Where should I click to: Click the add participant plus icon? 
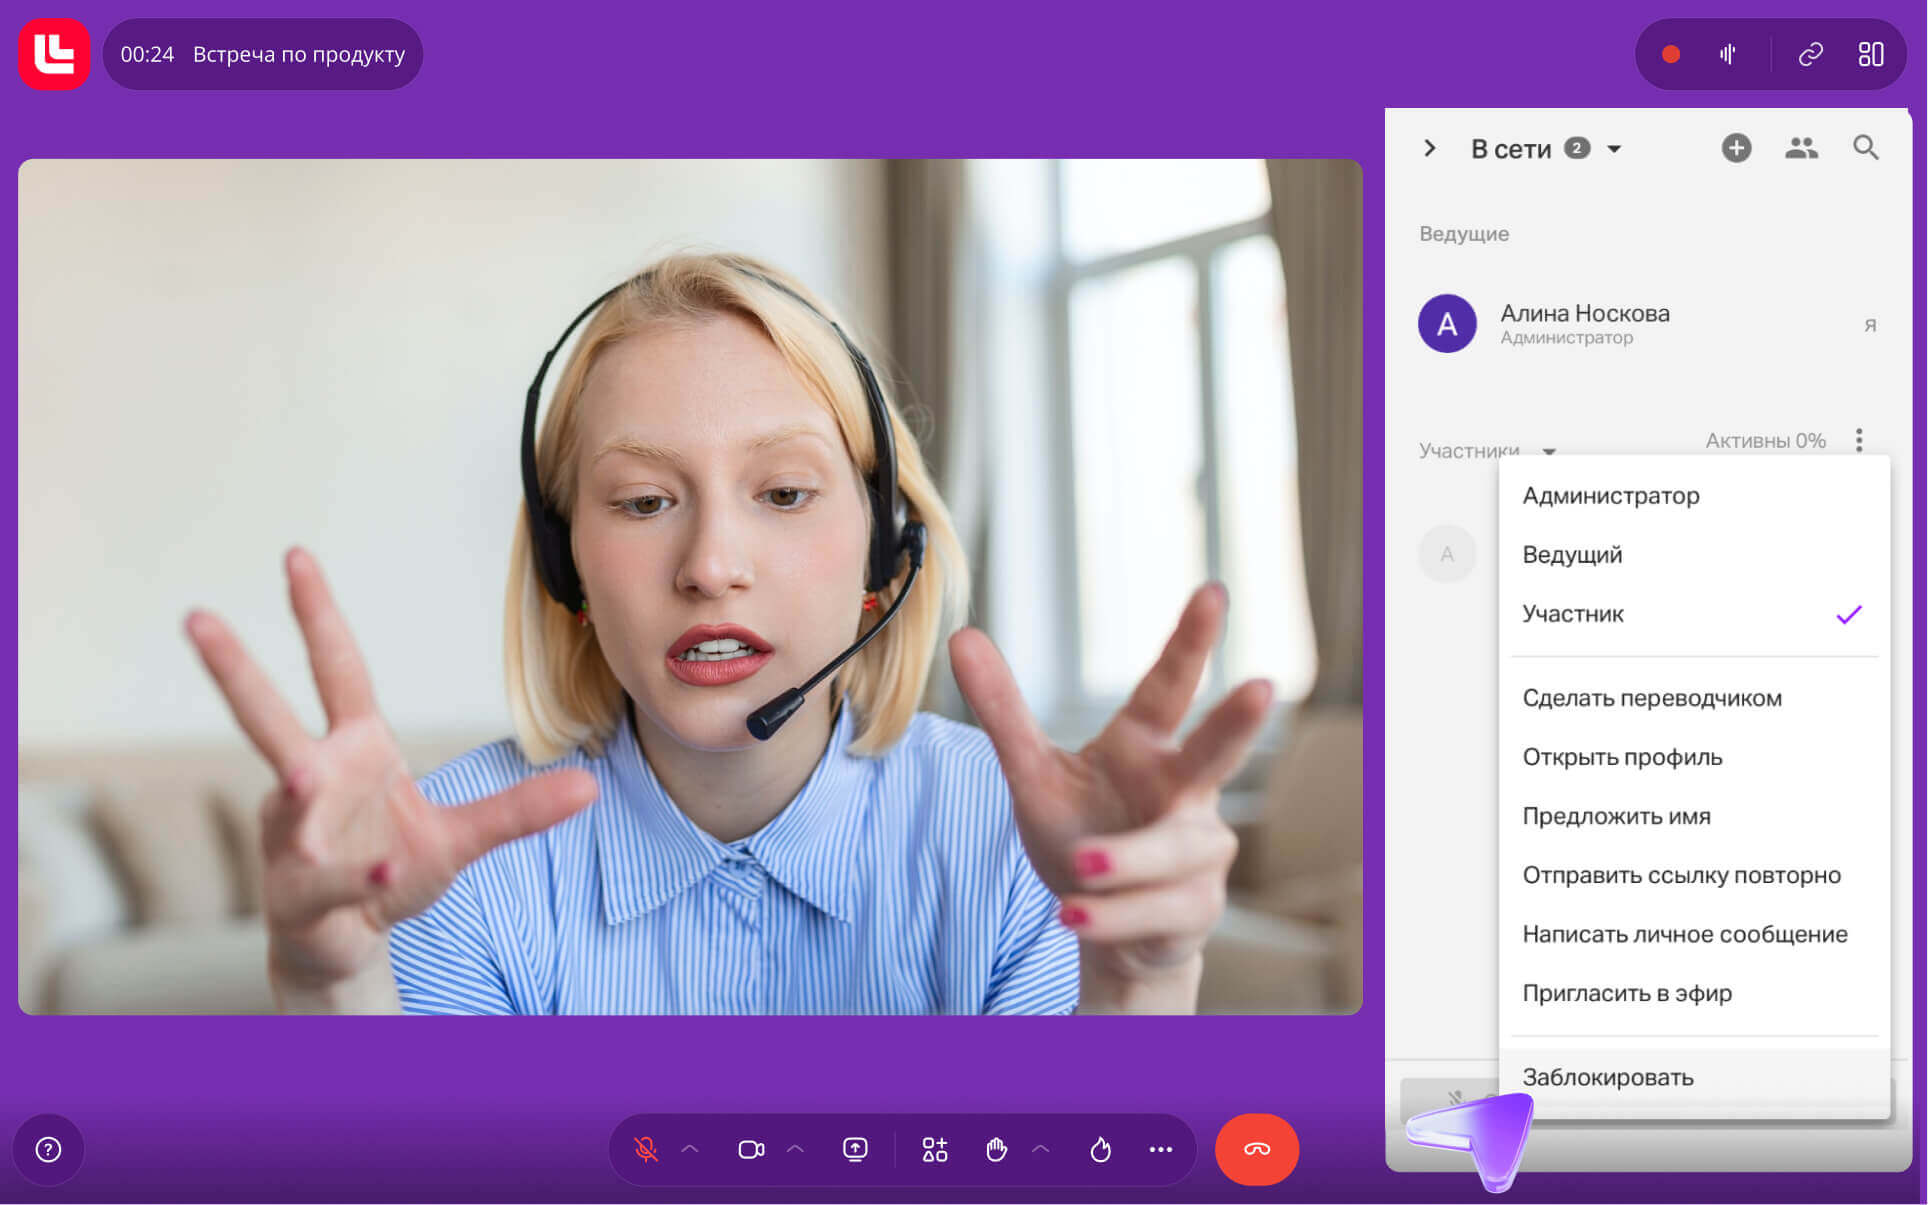pos(1736,149)
